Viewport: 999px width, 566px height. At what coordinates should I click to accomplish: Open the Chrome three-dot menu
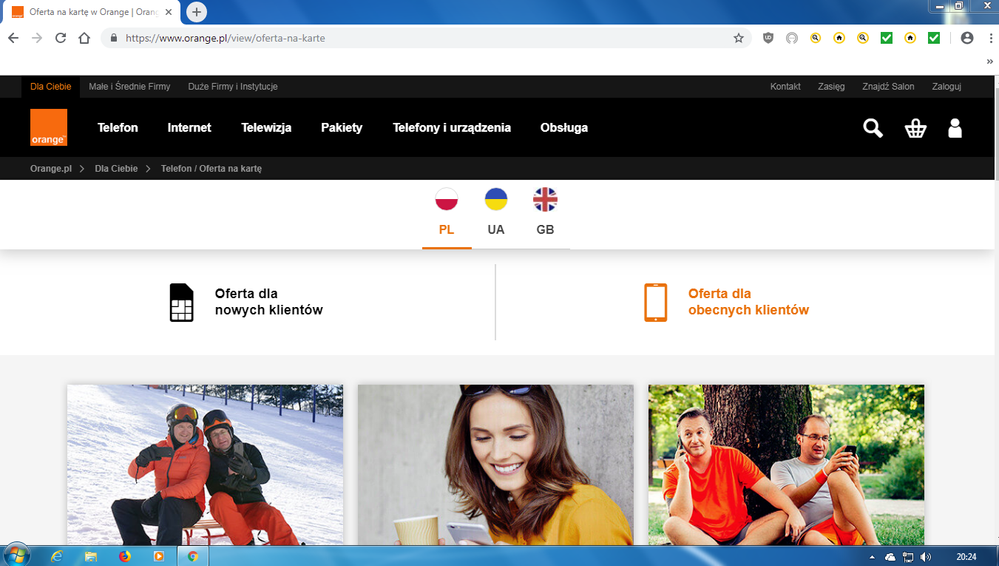(x=991, y=38)
